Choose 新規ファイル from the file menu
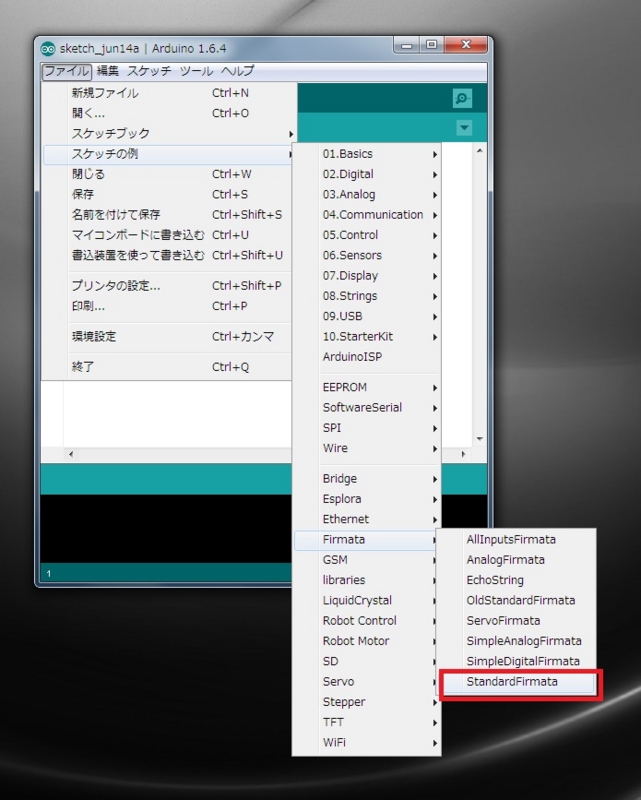641x800 pixels. pos(168,93)
